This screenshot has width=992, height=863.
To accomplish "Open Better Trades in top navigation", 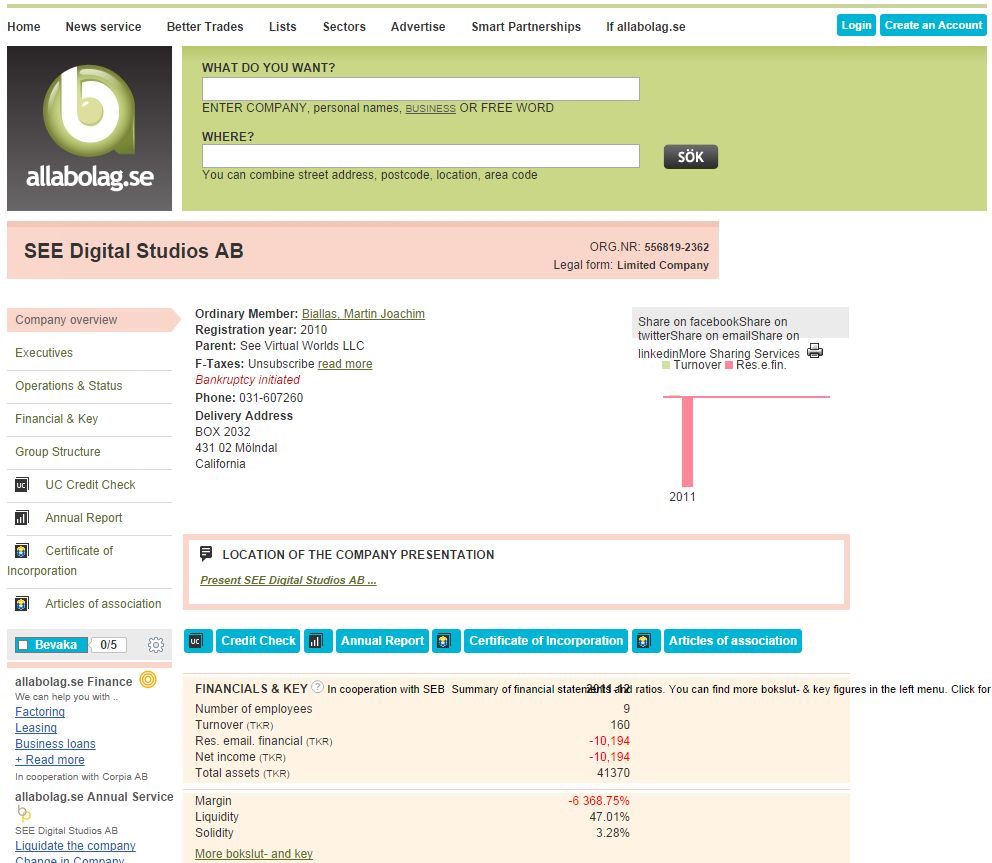I will tap(205, 27).
